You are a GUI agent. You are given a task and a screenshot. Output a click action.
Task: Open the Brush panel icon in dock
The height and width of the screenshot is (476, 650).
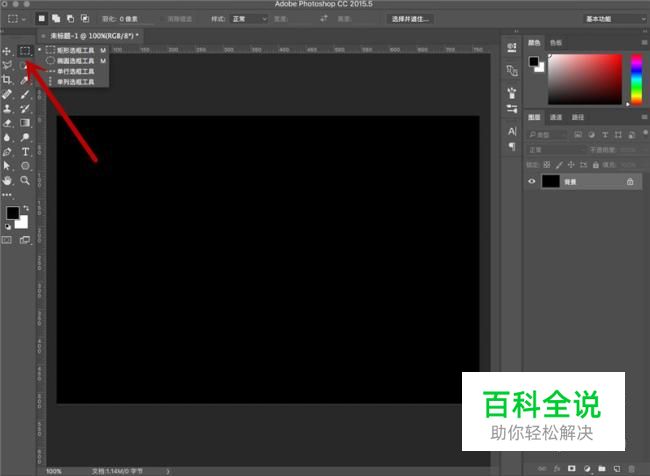pyautogui.click(x=512, y=93)
